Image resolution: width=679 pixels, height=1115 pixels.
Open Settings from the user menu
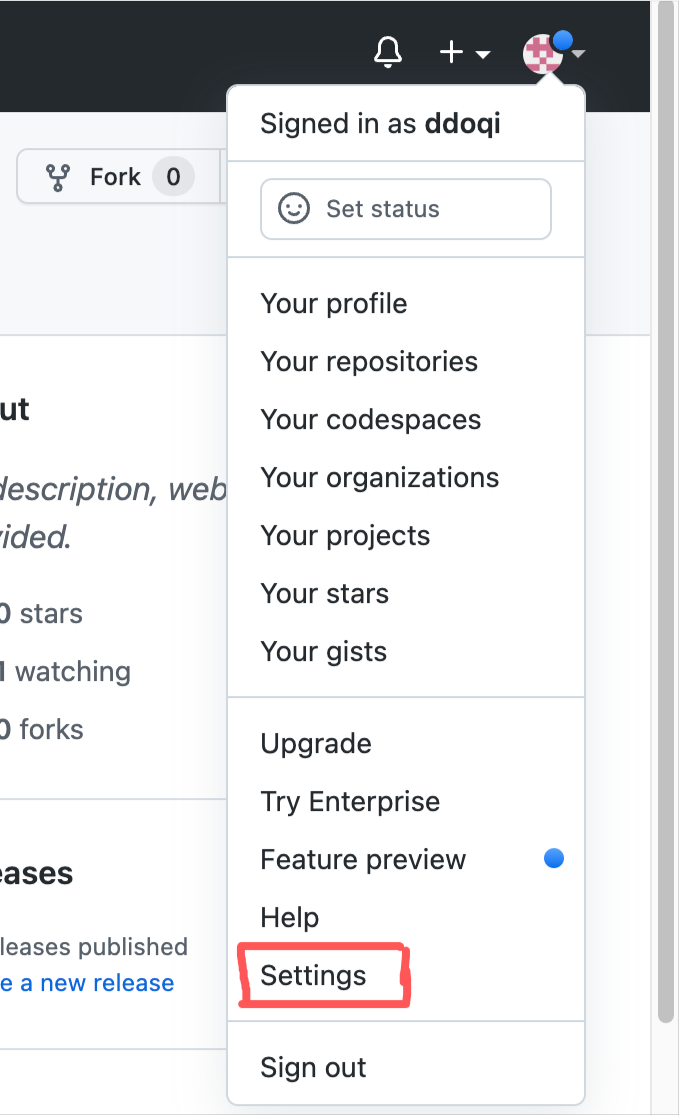point(313,975)
